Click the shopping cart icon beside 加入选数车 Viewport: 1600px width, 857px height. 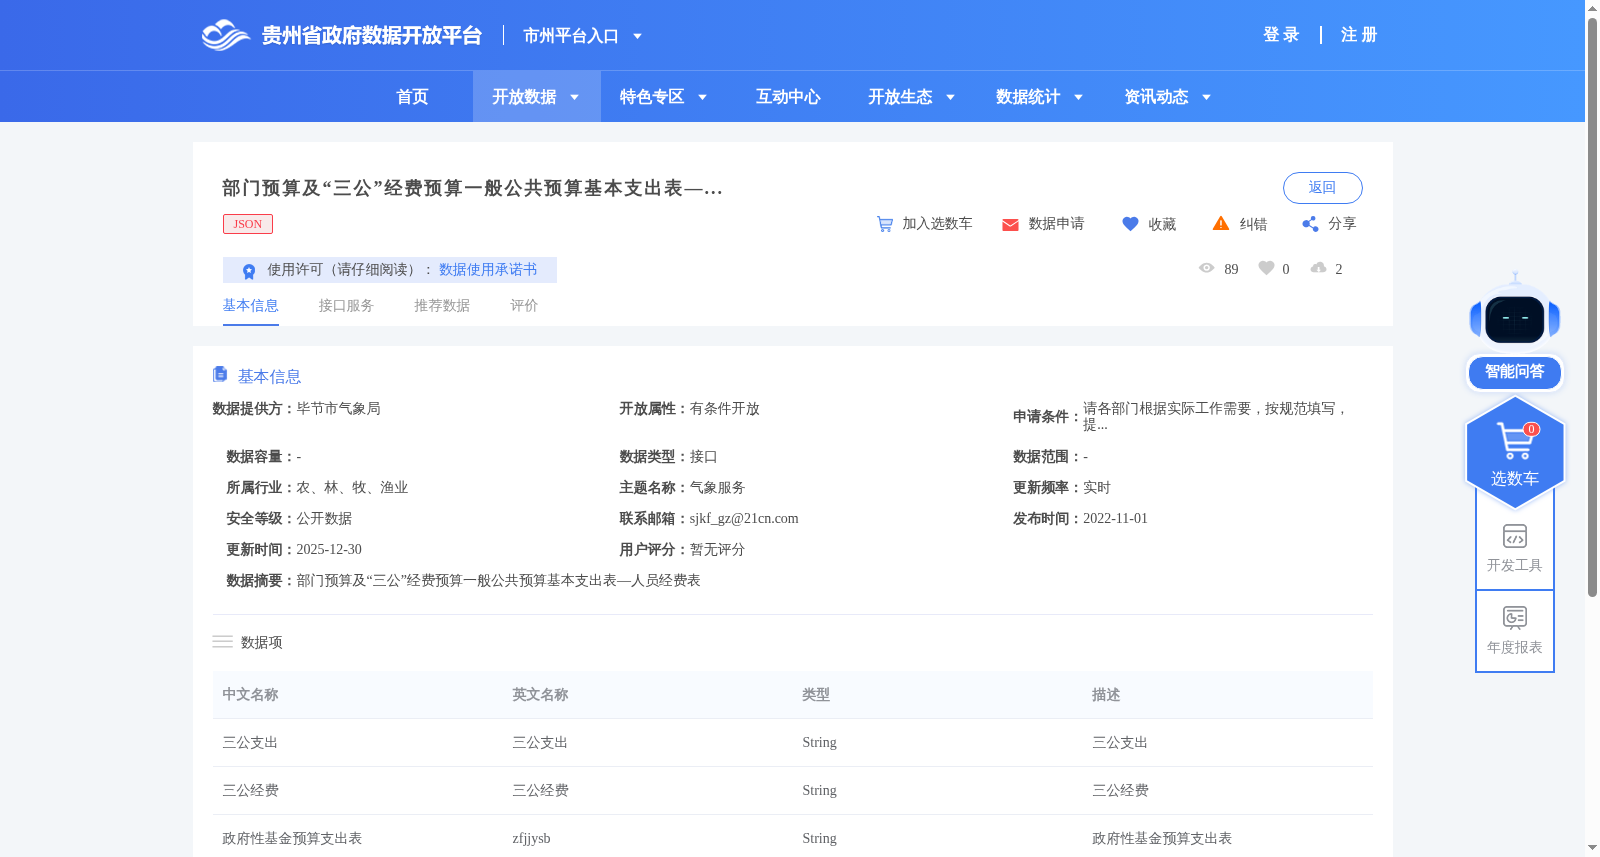(x=885, y=224)
